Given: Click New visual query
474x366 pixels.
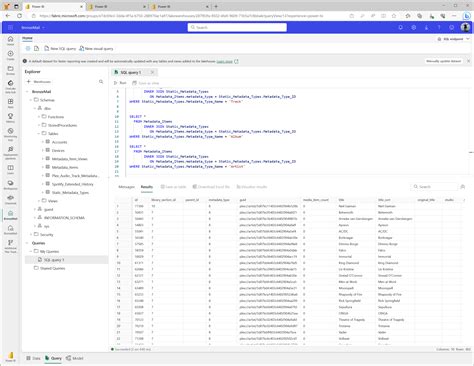Looking at the screenshot, I should pos(96,49).
